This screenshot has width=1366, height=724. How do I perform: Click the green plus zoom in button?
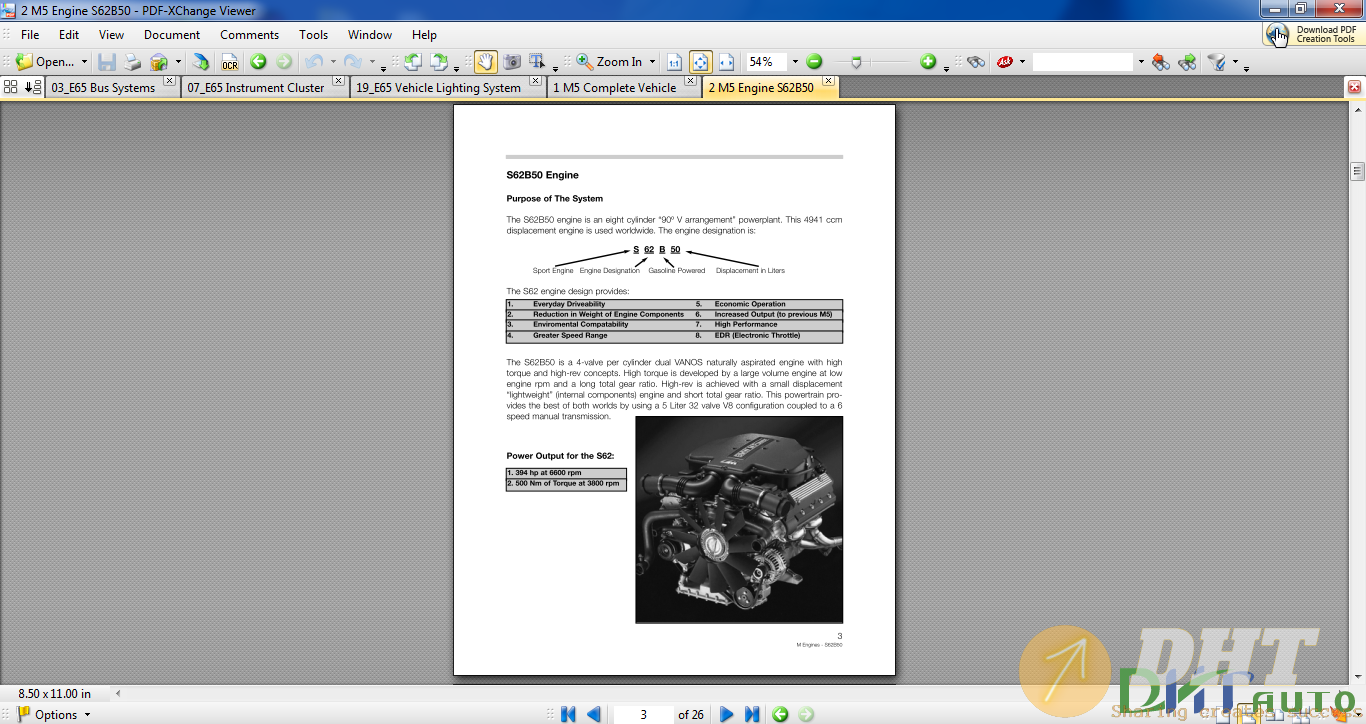point(928,62)
